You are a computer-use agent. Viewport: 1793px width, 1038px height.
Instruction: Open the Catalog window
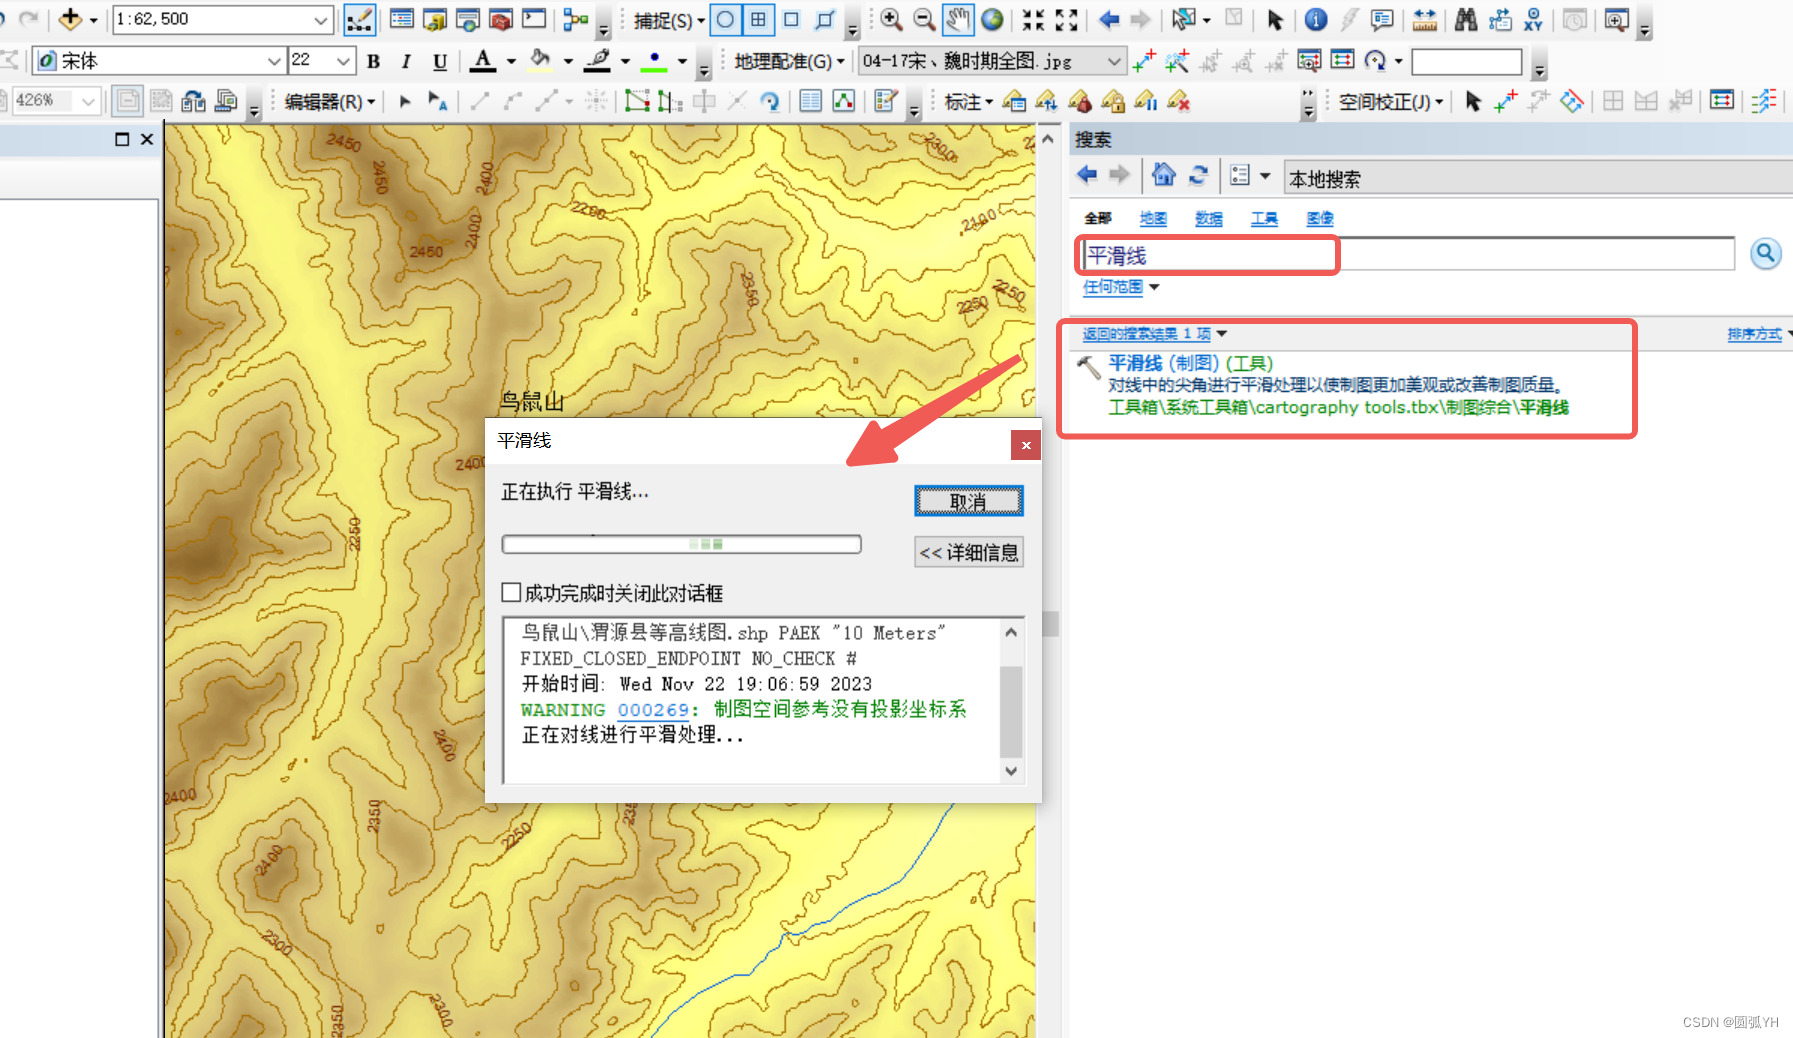tap(435, 19)
